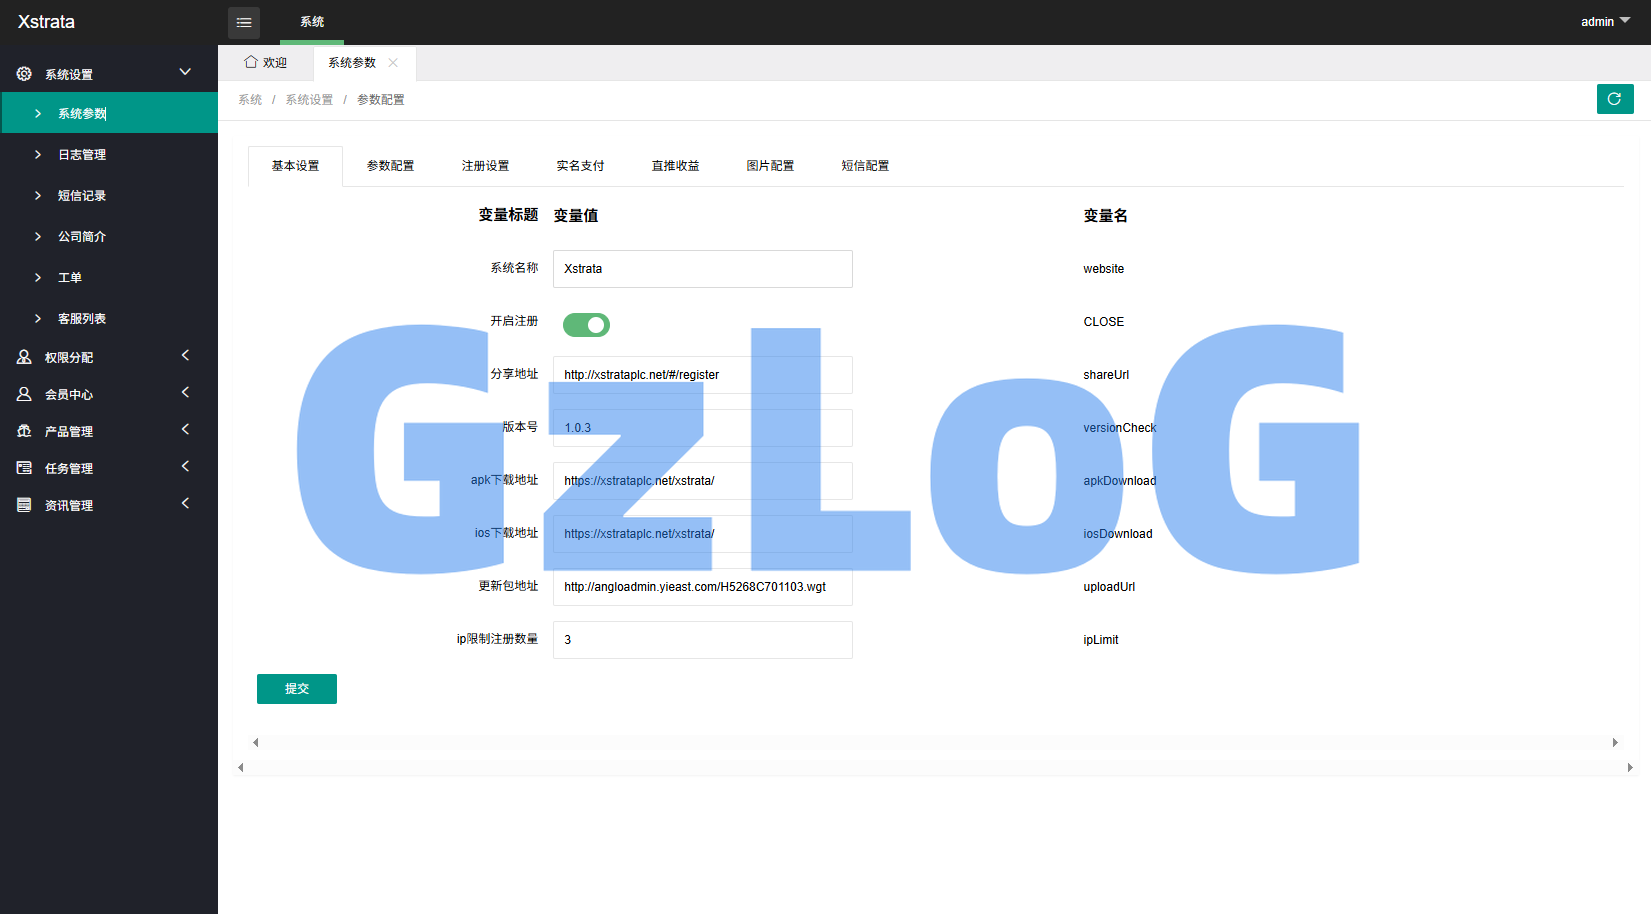Click the hamburger menu collapse icon
1651x914 pixels.
tap(244, 22)
